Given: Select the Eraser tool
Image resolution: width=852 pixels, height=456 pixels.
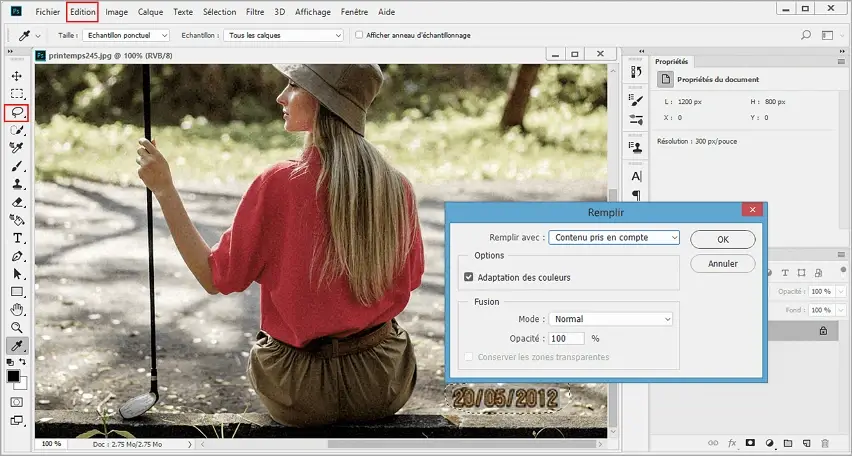Looking at the screenshot, I should click(x=17, y=202).
